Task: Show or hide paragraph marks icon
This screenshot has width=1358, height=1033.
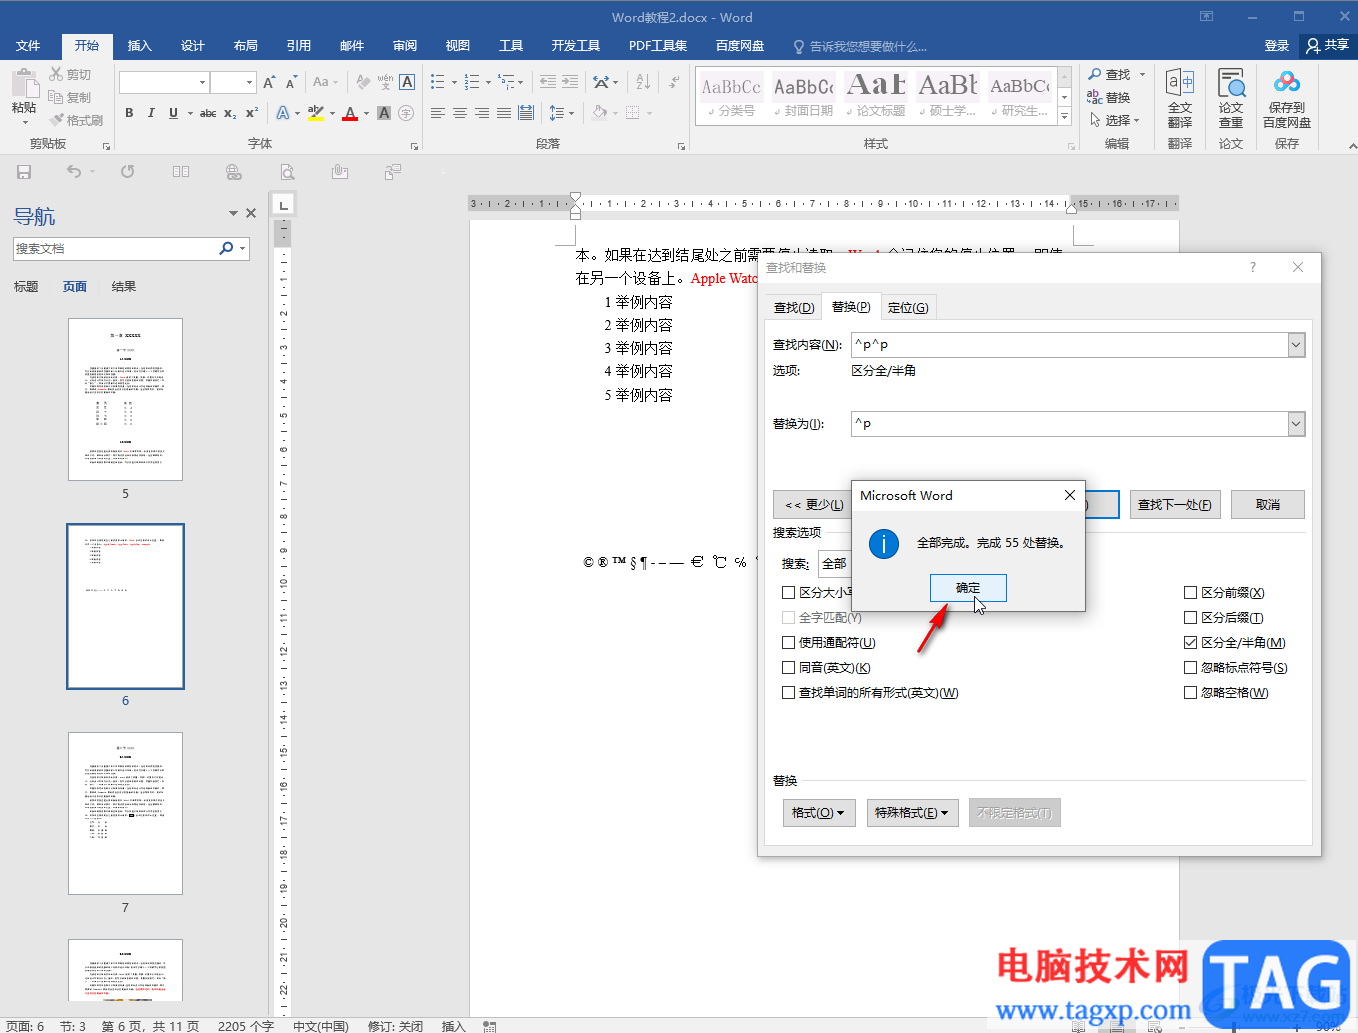Action: click(675, 82)
